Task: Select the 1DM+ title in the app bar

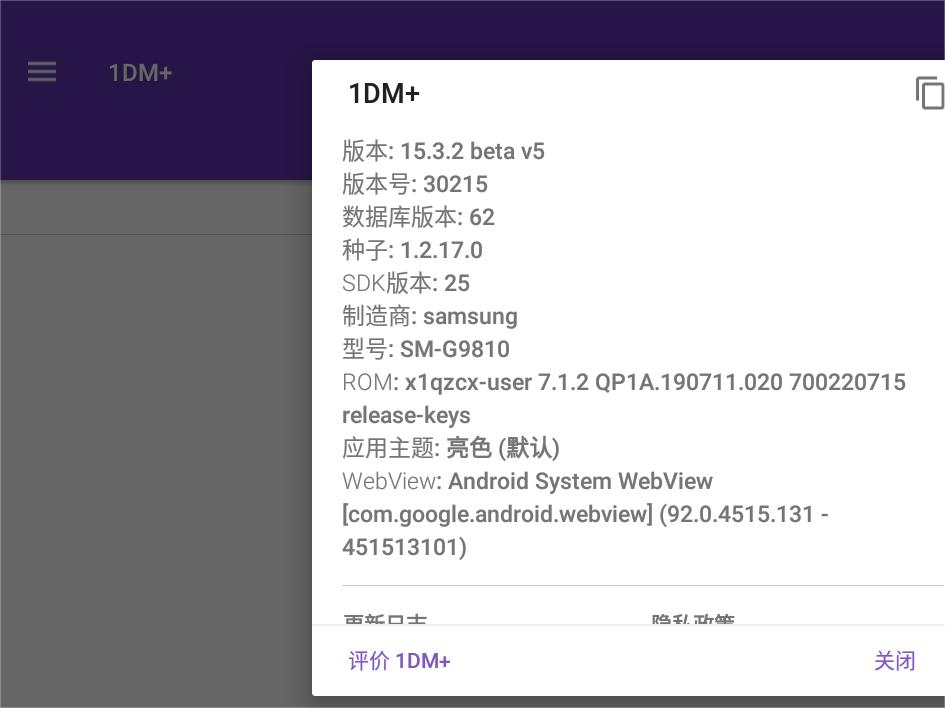Action: (x=140, y=73)
